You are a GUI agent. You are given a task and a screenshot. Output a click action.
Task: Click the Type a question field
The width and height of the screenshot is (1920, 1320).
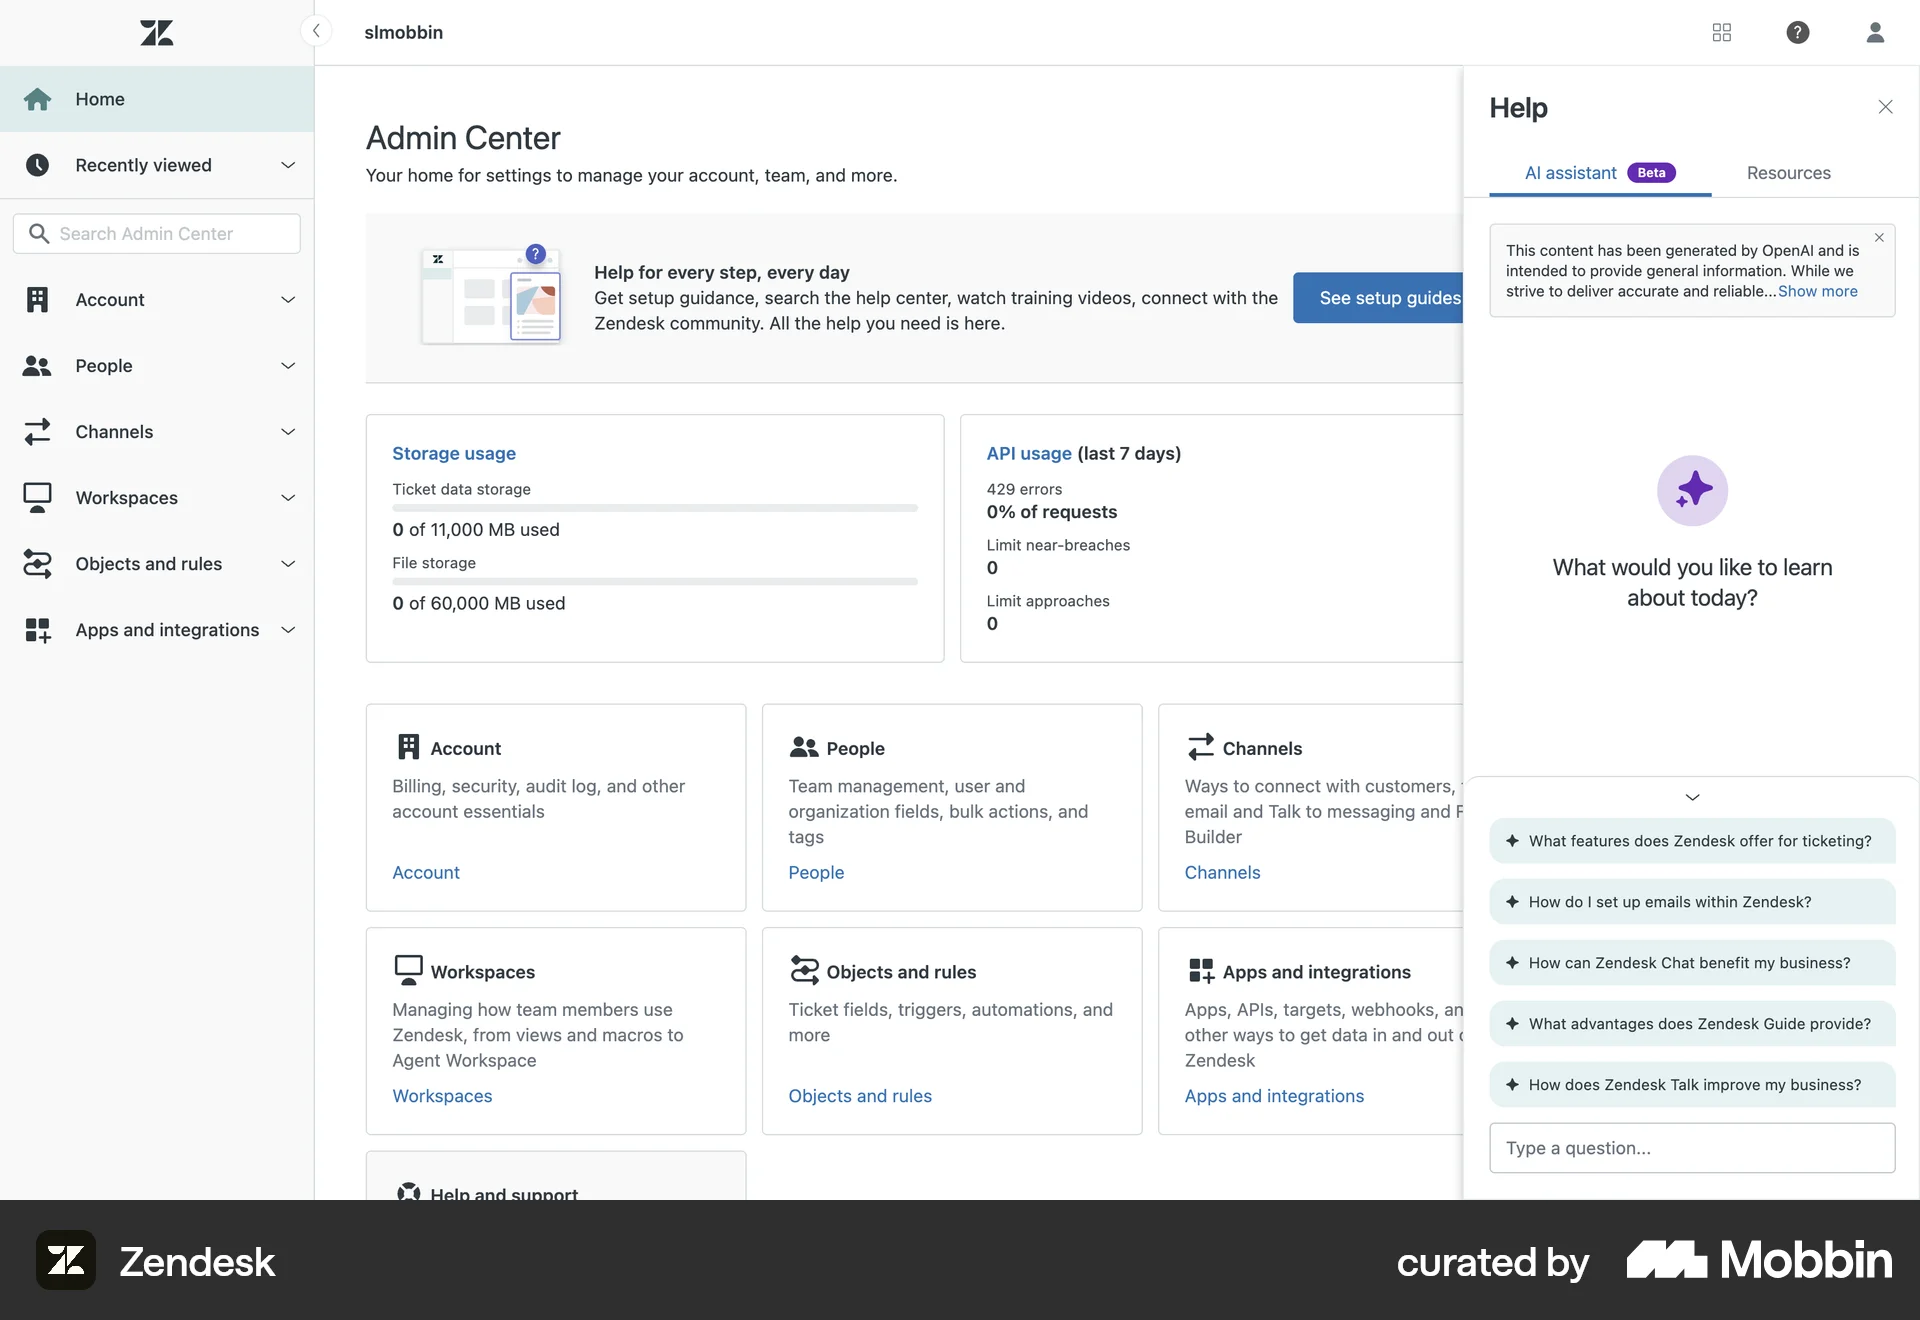click(1691, 1147)
